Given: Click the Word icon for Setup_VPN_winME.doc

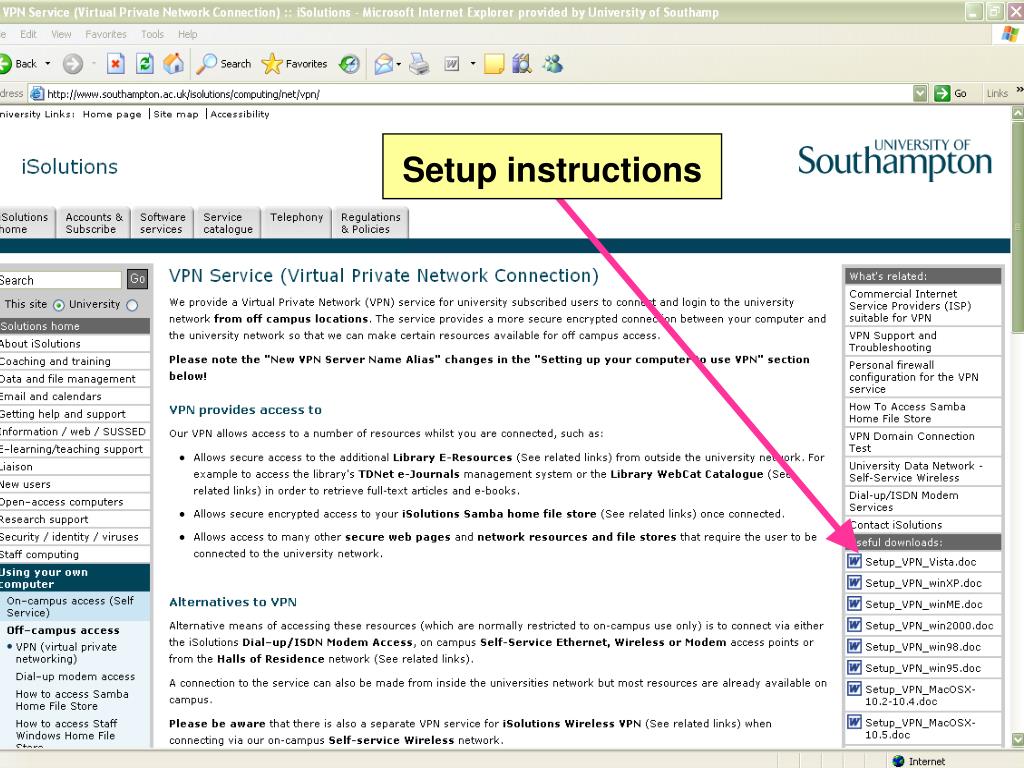Looking at the screenshot, I should pos(854,604).
